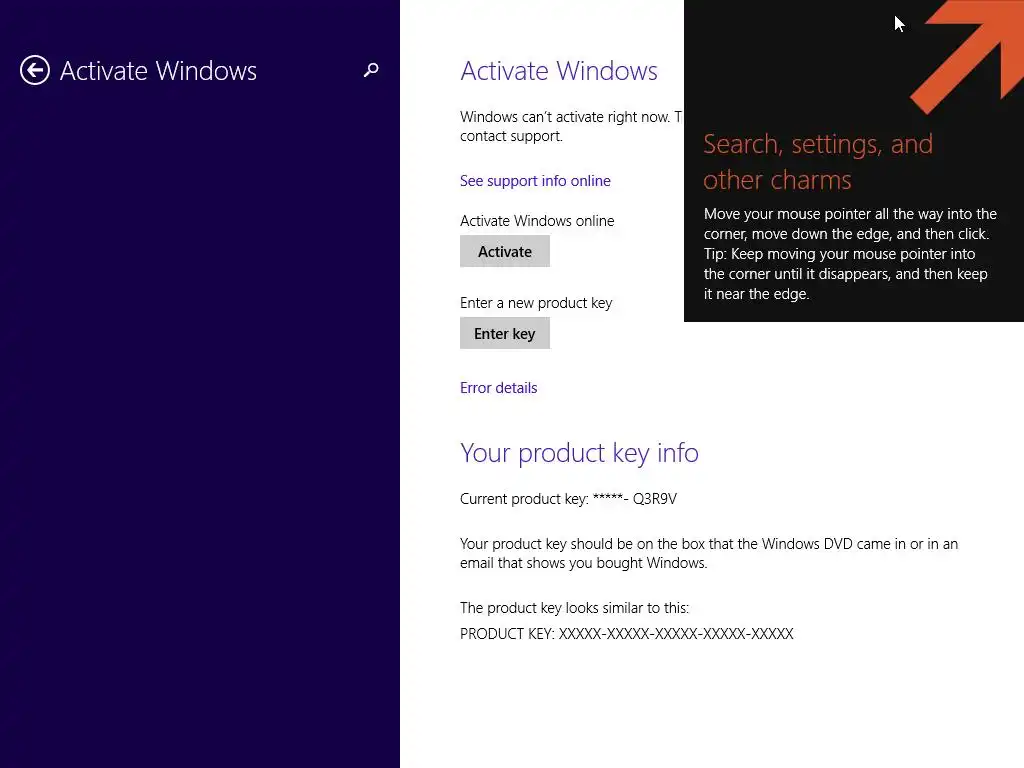Click the 'Move your mouse pointer' tip paragraph
1024x768 pixels.
(850, 254)
